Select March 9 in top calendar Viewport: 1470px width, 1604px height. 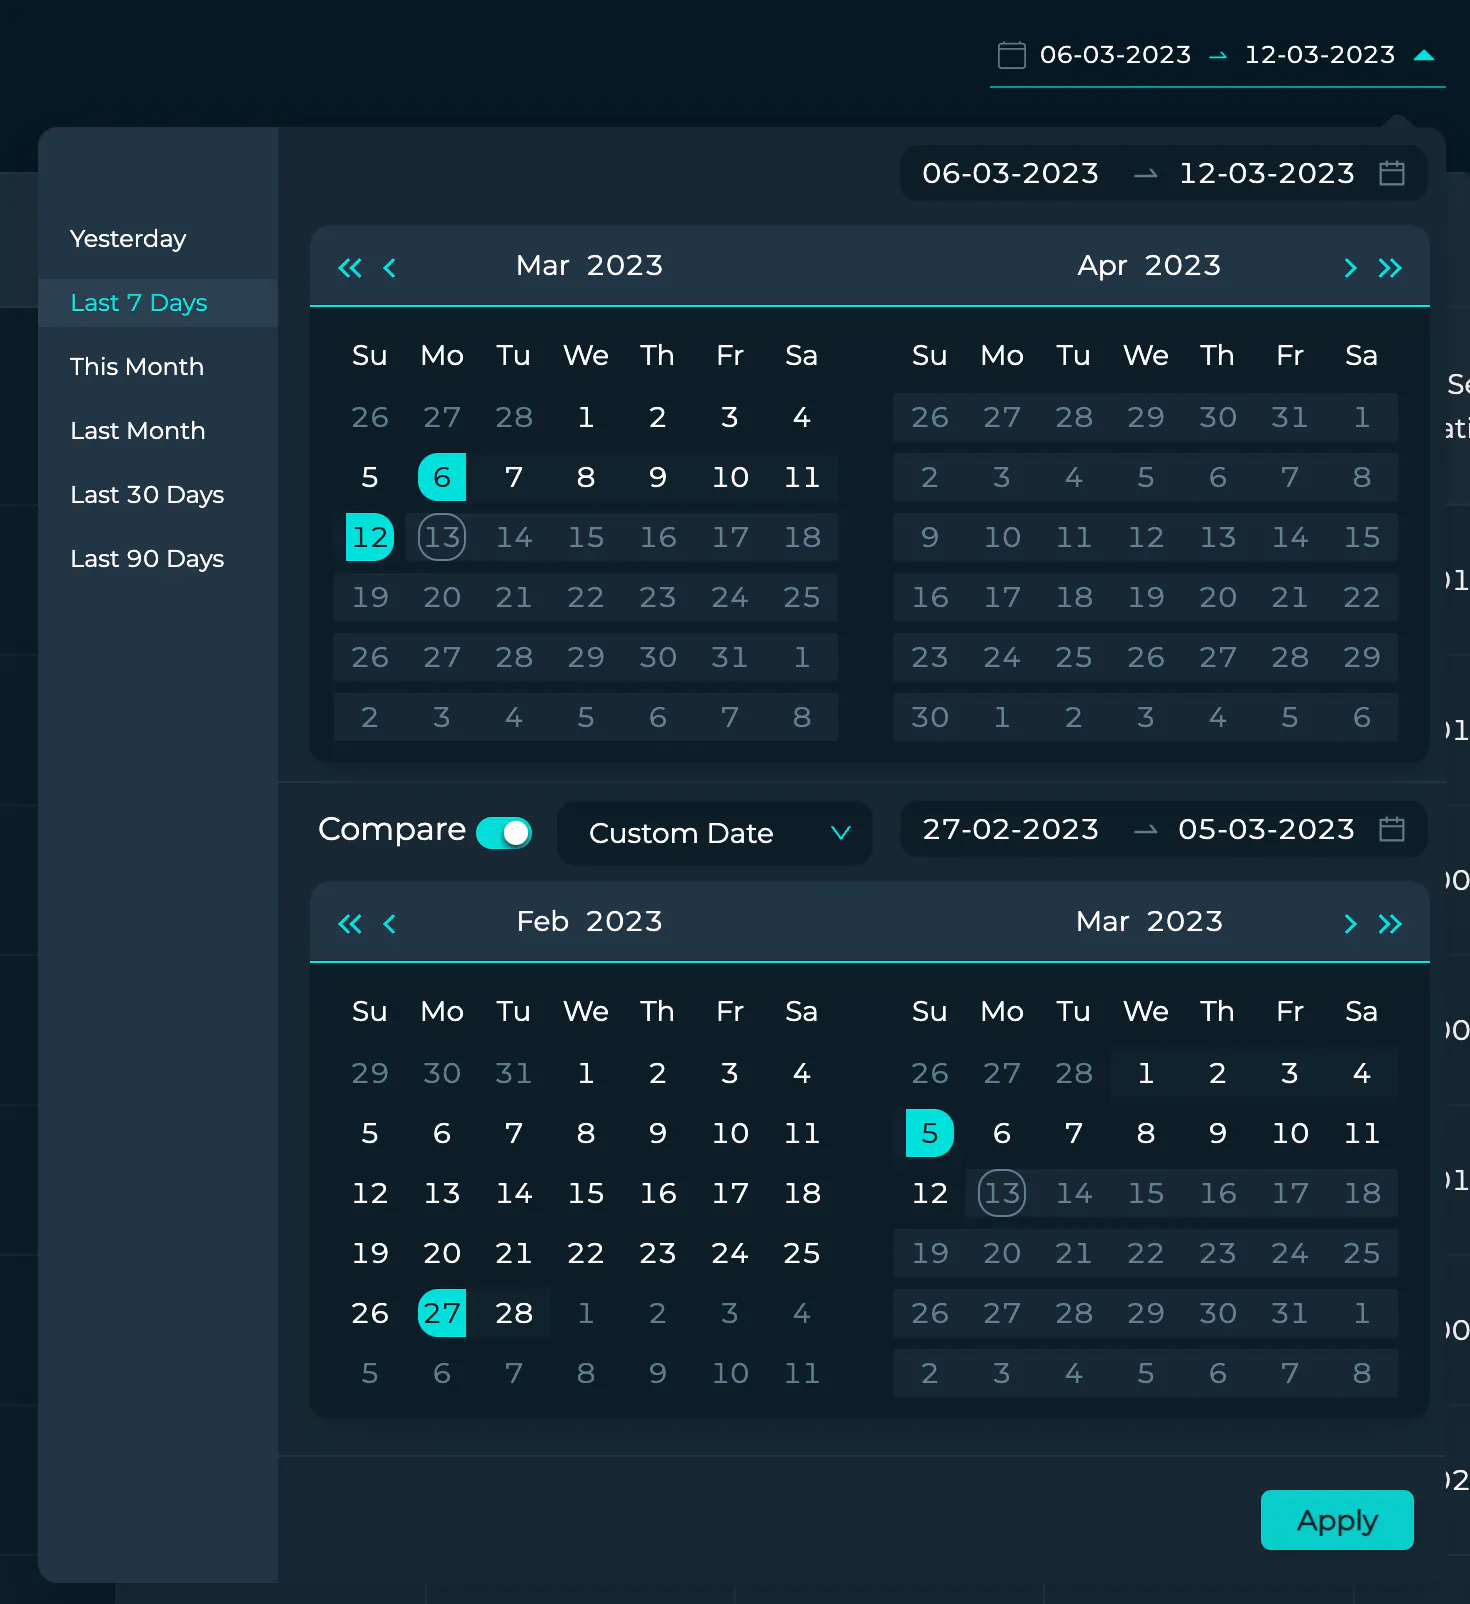click(x=658, y=477)
